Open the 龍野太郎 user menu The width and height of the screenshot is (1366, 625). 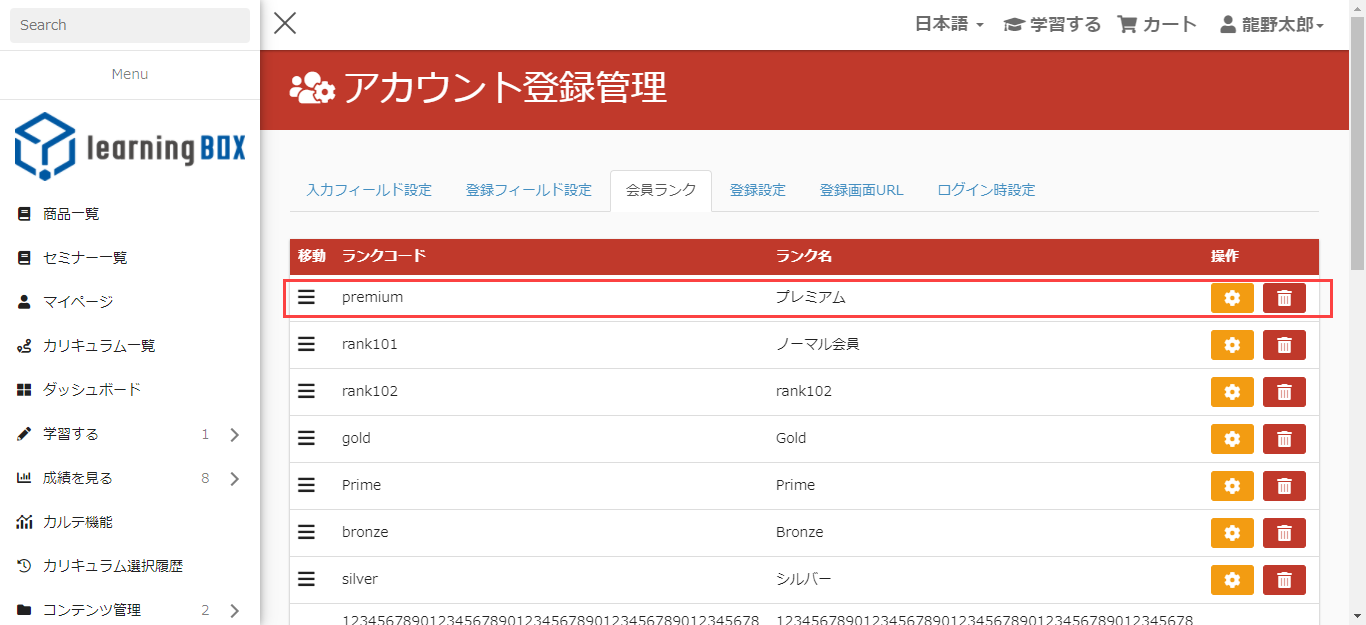point(1272,25)
